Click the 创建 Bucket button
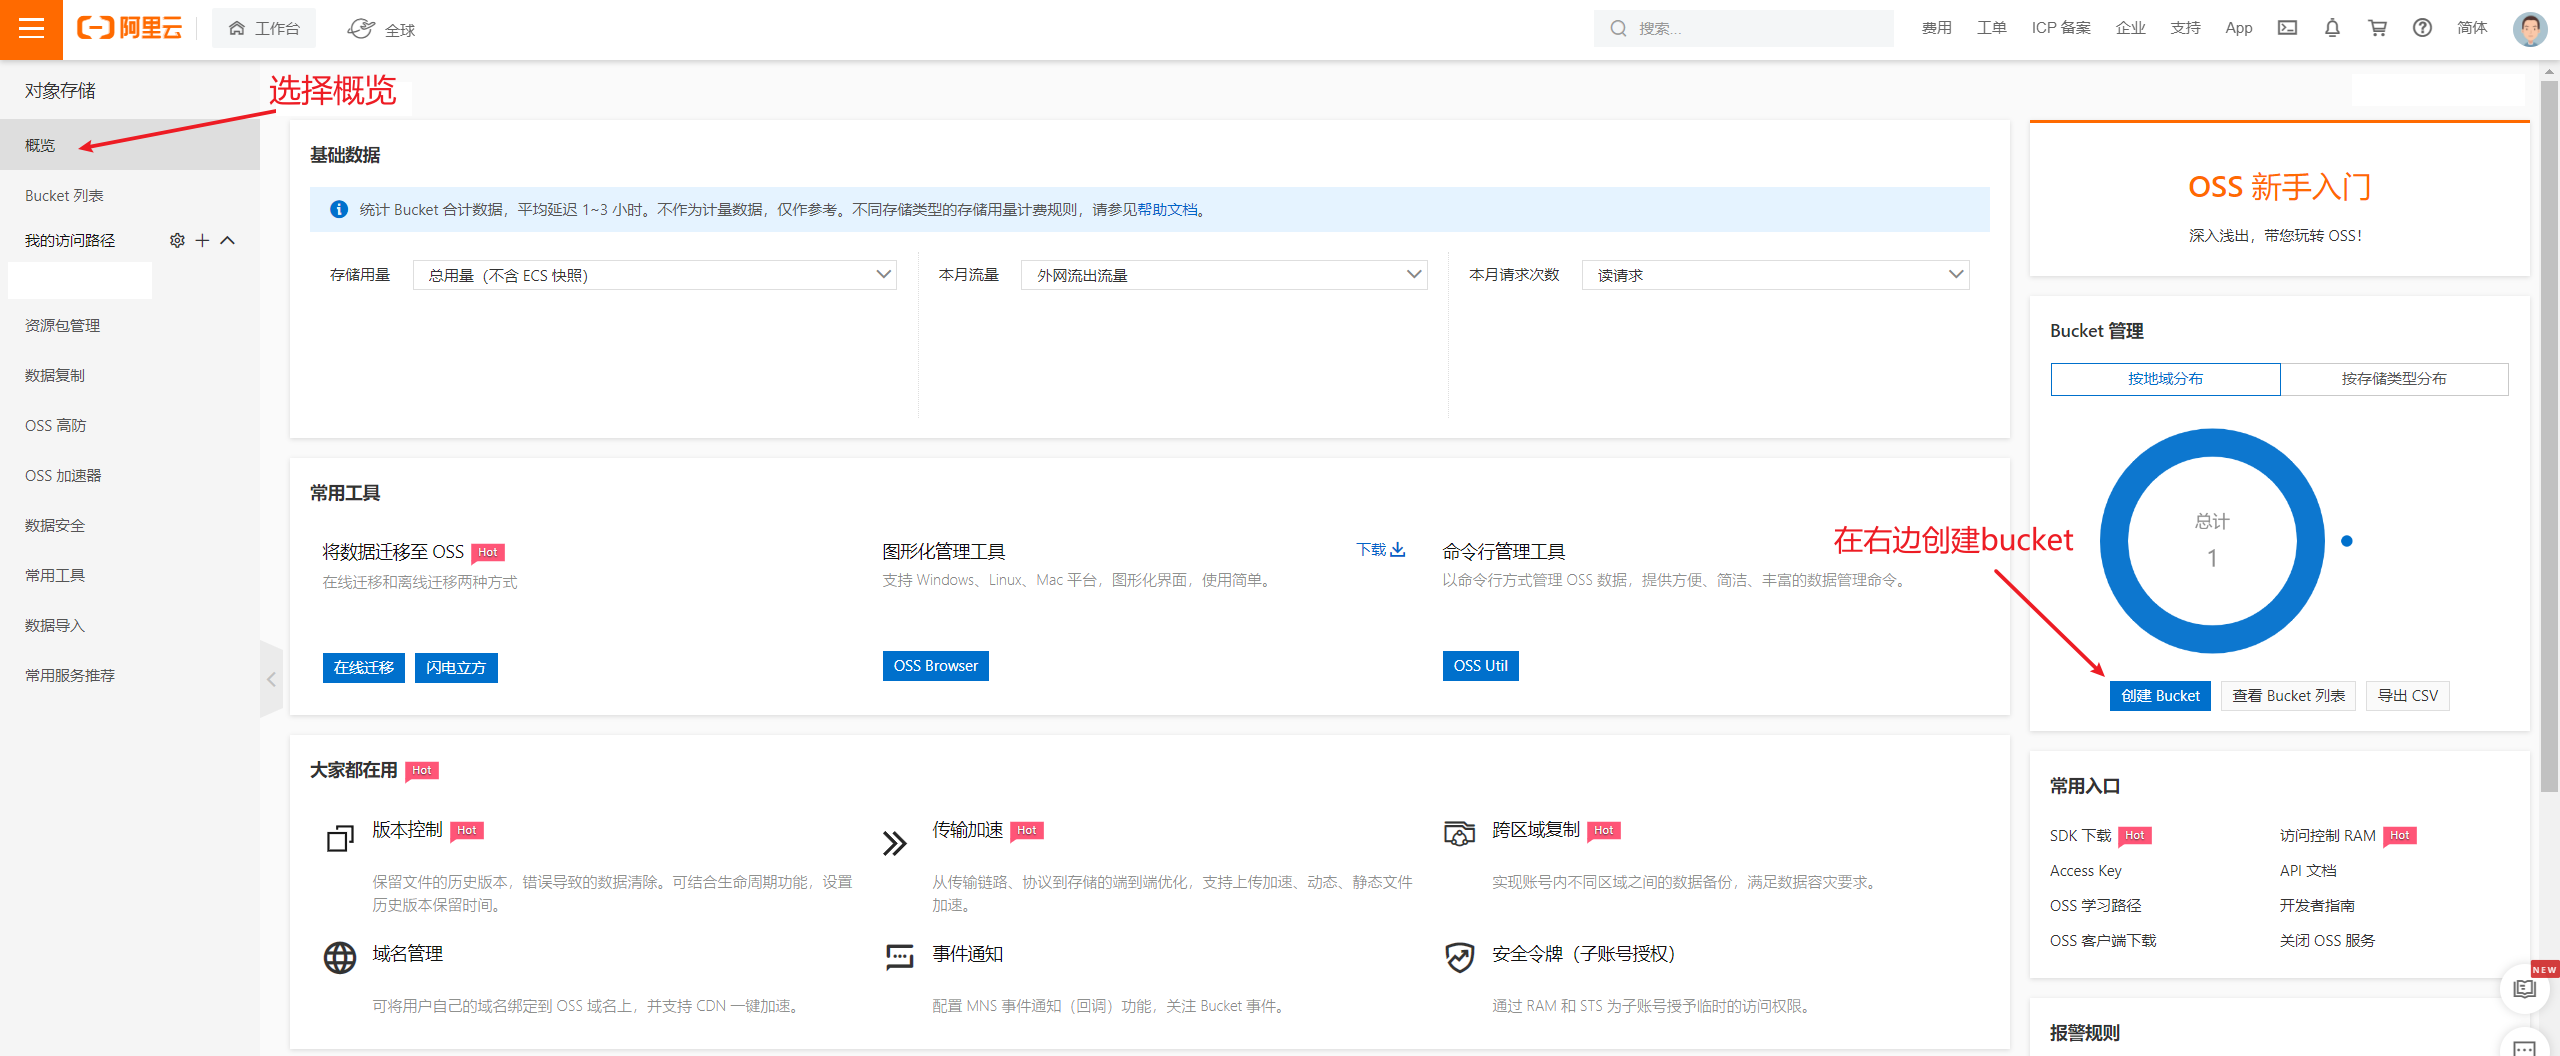Image resolution: width=2560 pixels, height=1056 pixels. (x=2160, y=696)
